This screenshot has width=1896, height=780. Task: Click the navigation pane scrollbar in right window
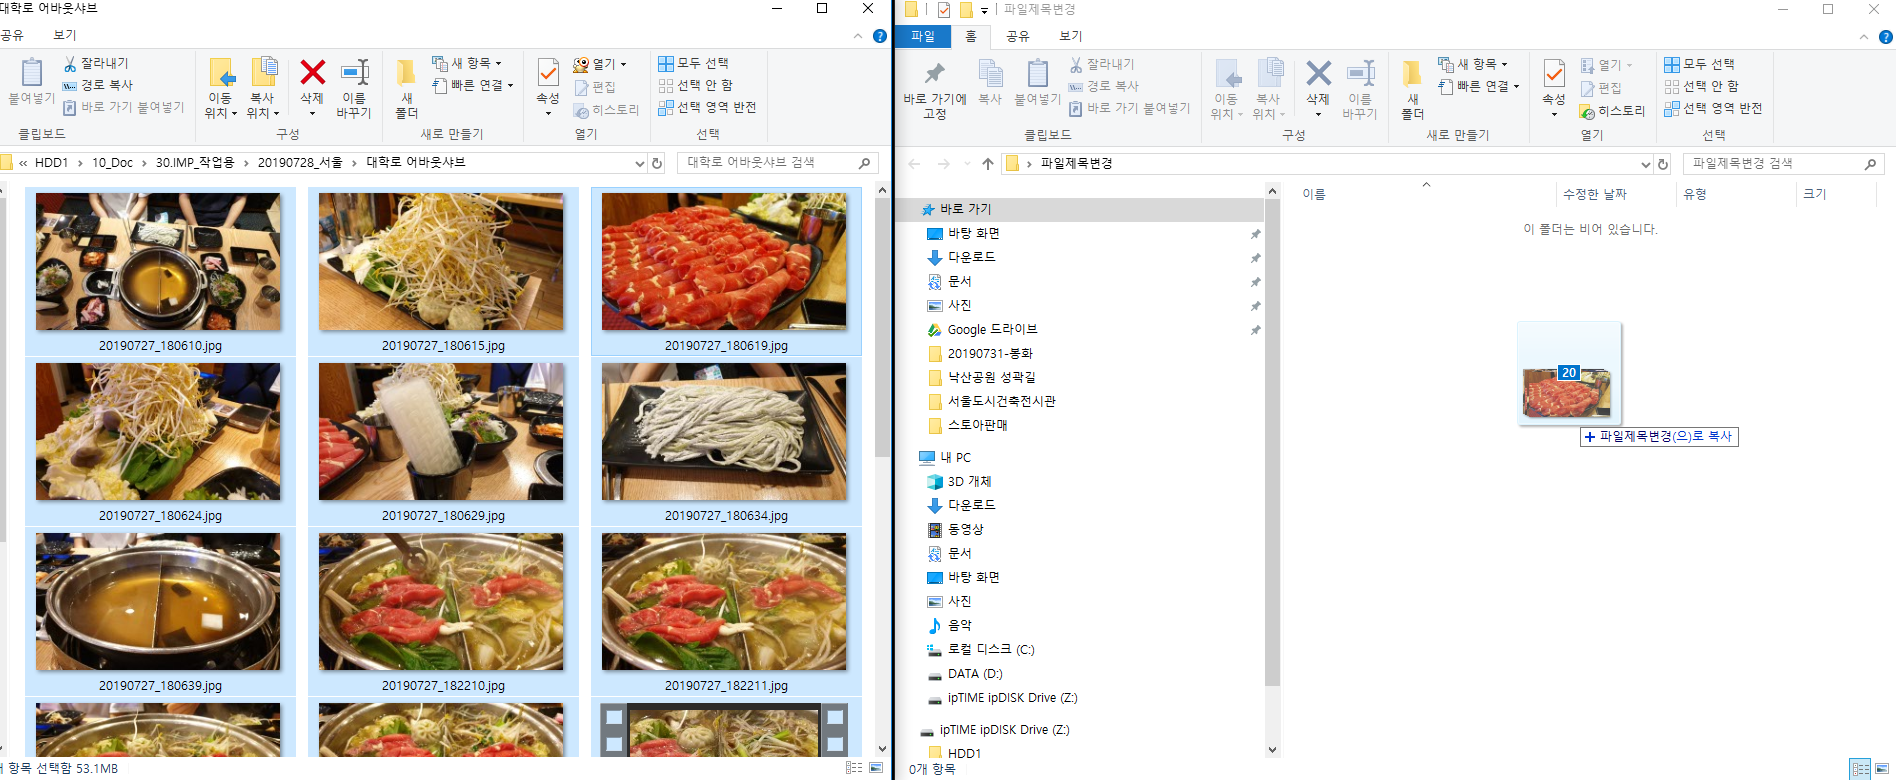tap(1272, 442)
